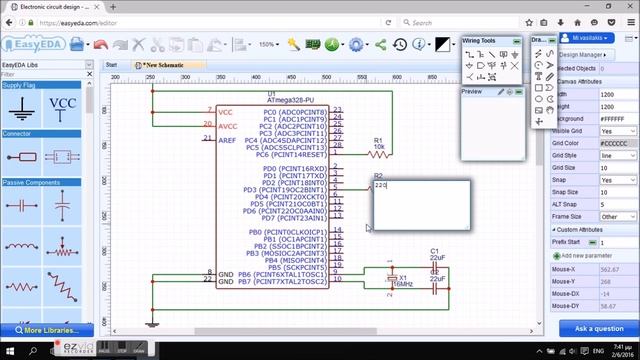The height and width of the screenshot is (360, 640).
Task: Select the Rectangle drawing tool
Action: point(538,88)
